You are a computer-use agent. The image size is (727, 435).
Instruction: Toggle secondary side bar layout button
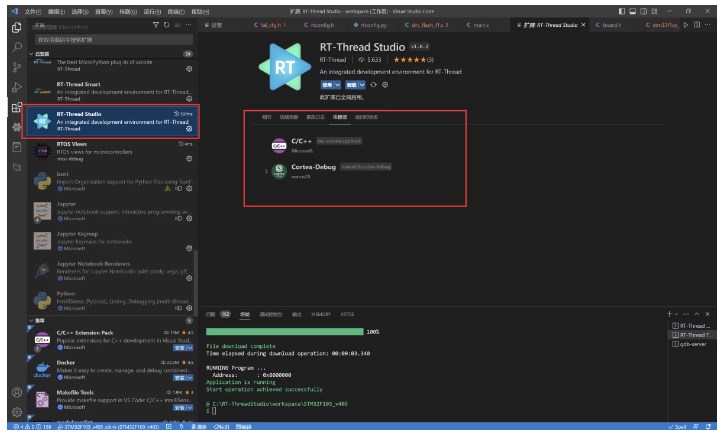coord(644,11)
